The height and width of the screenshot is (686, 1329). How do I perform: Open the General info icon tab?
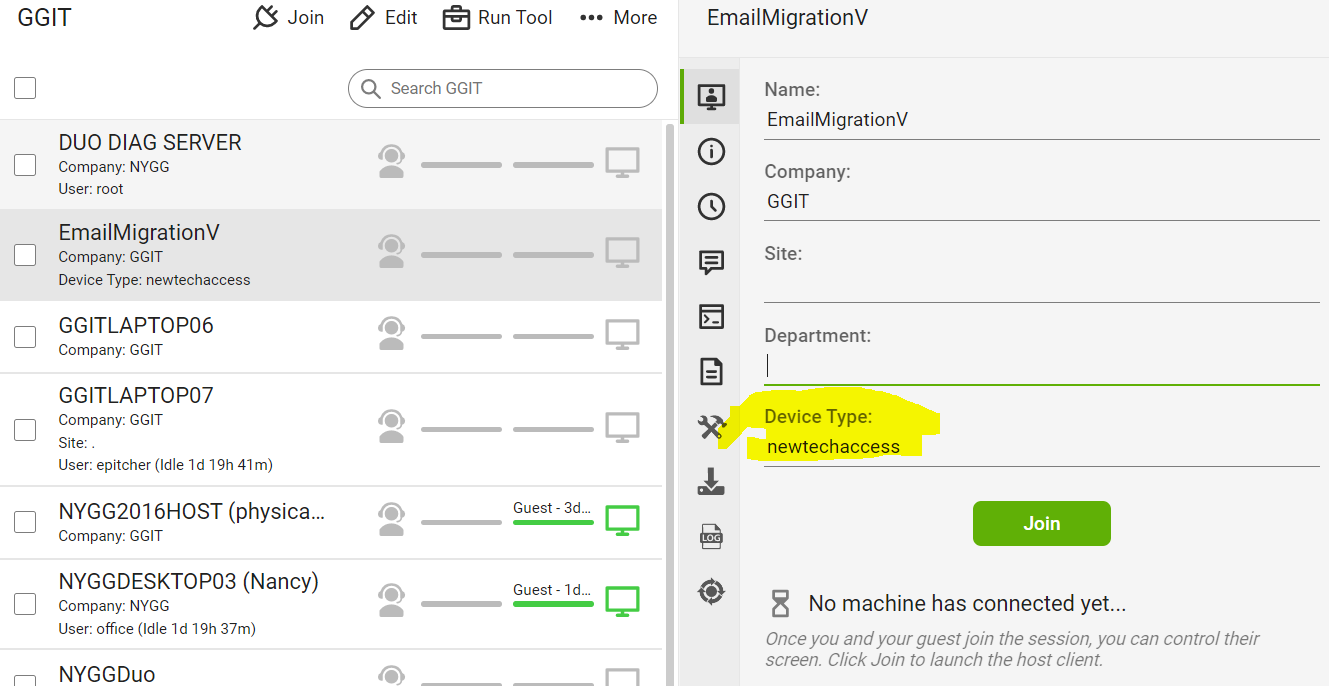711,152
